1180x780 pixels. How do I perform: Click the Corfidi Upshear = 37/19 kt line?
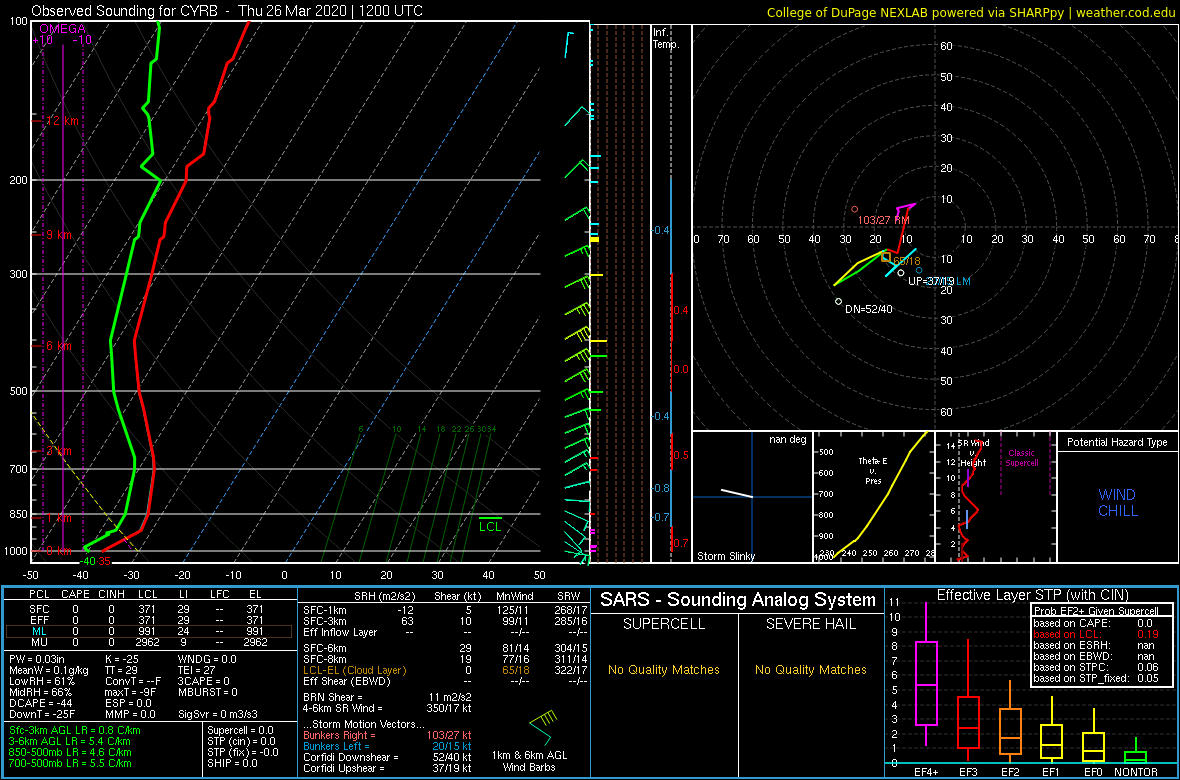(x=387, y=767)
